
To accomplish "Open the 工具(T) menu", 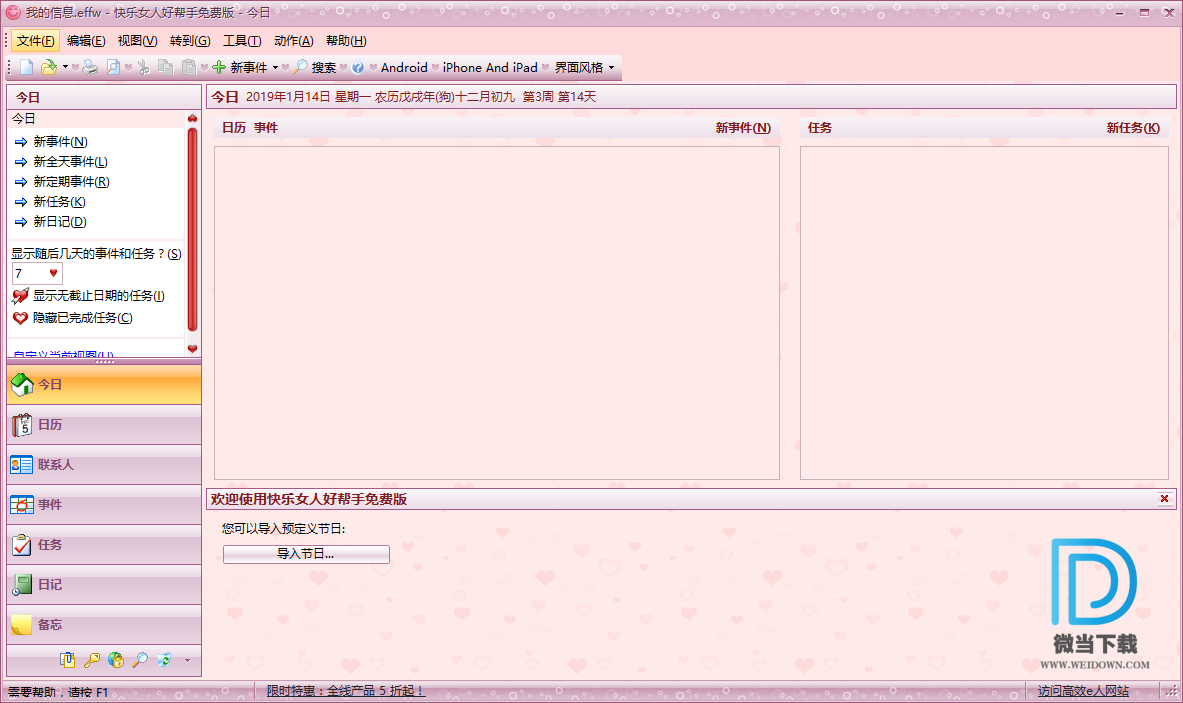I will coord(241,41).
